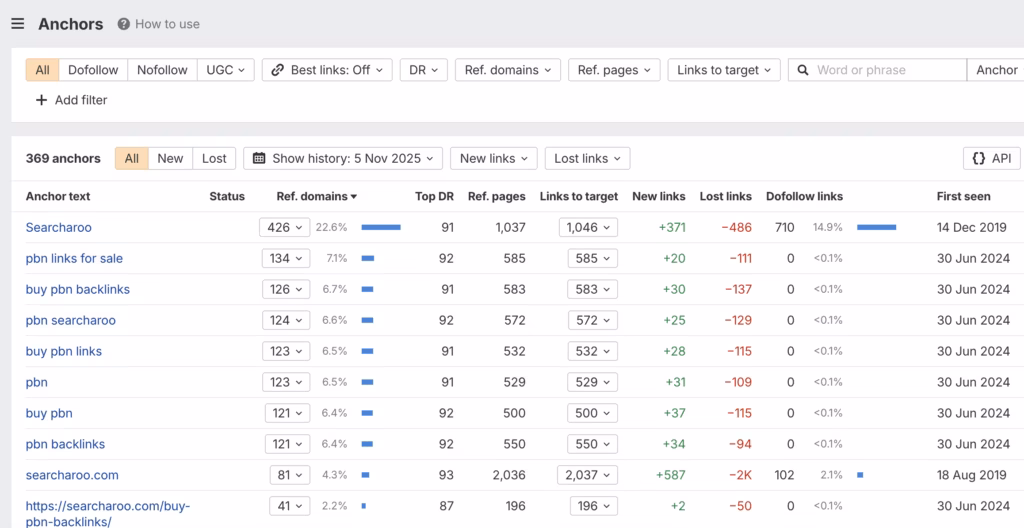Show All anchors status tab

click(132, 158)
